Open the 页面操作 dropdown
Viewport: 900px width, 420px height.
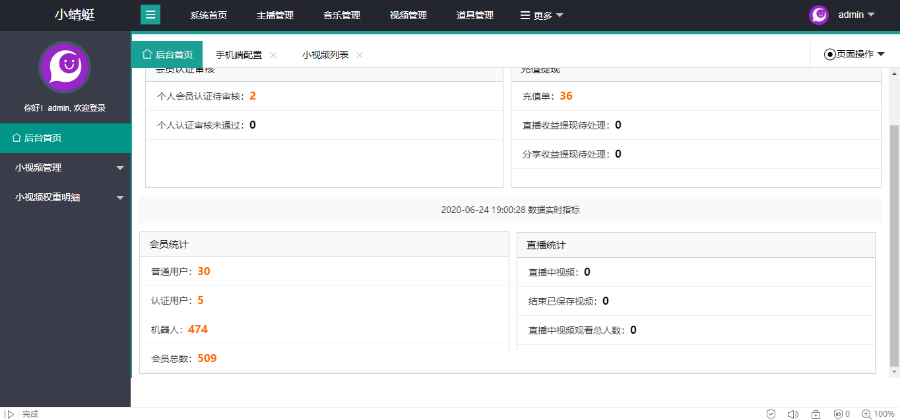tap(854, 55)
